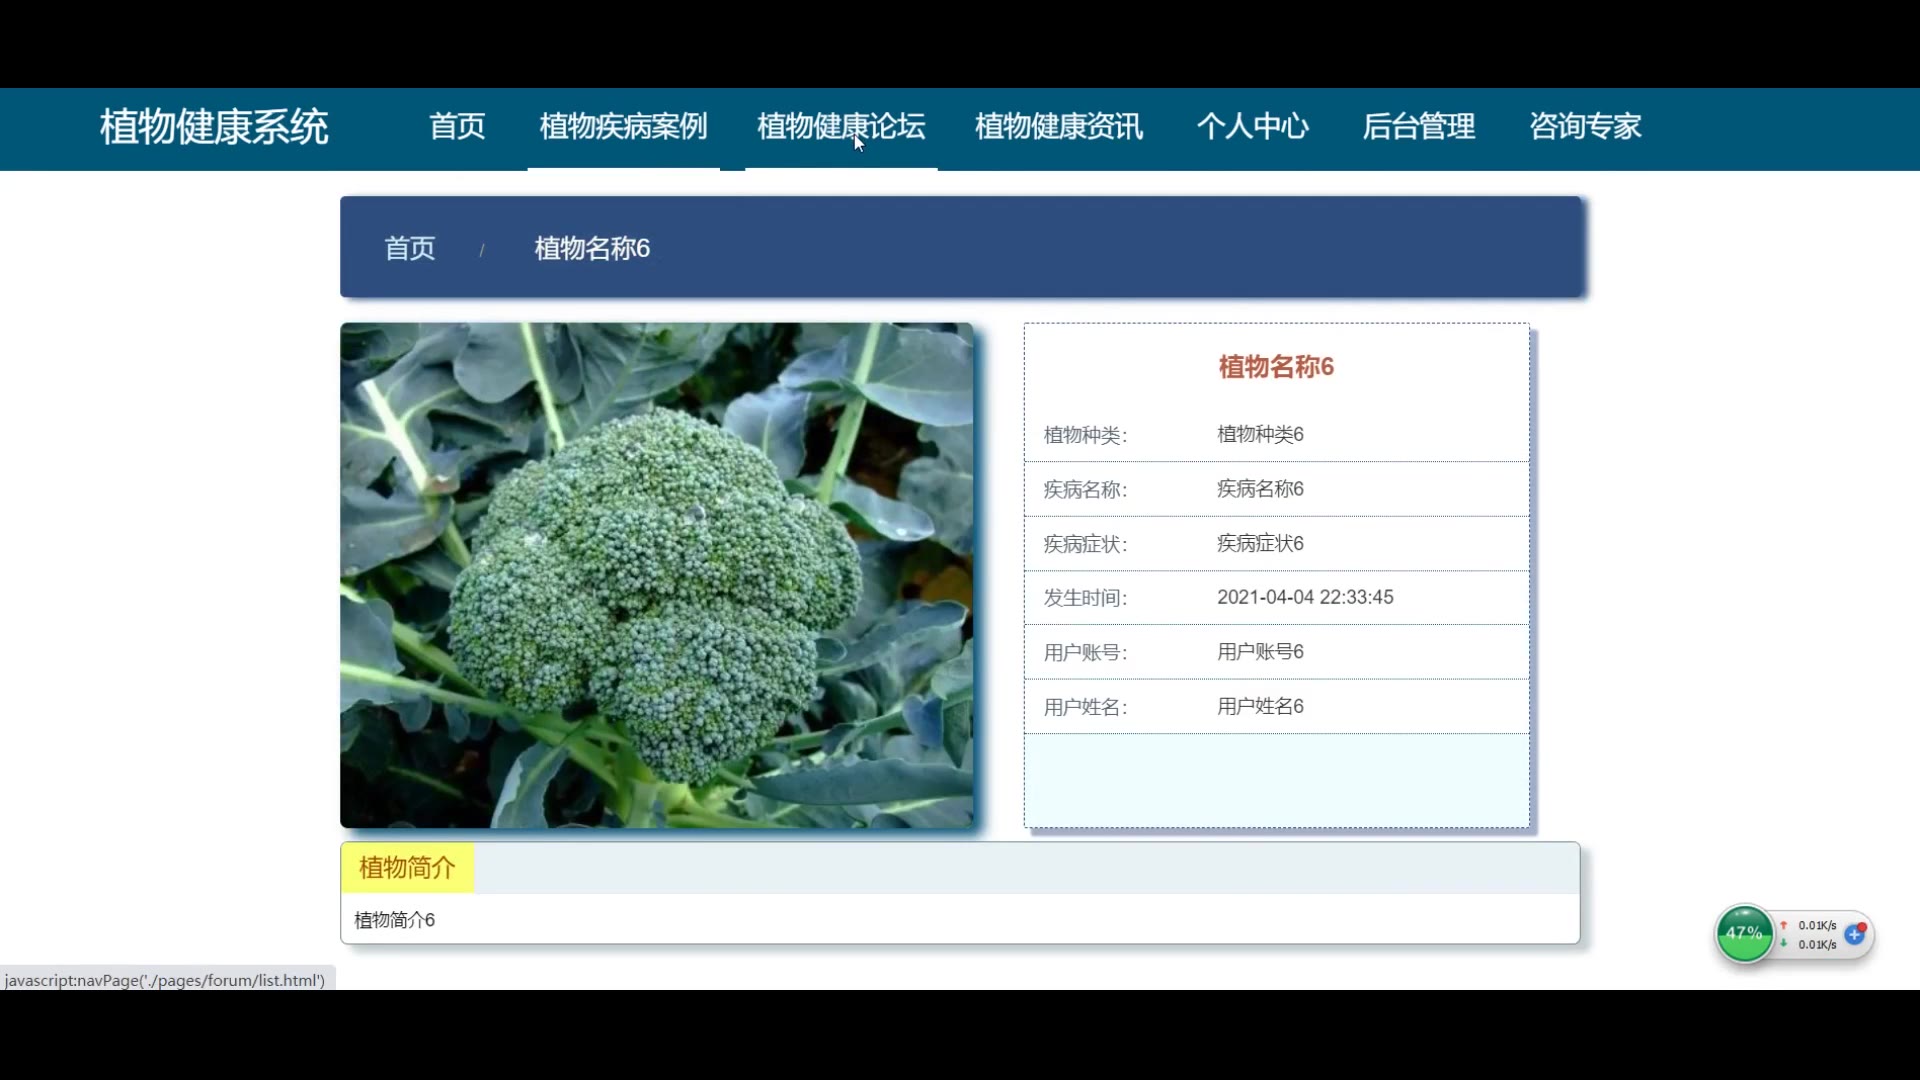Click the 发生时间 date value 2021-04-04
Screen dimensions: 1920x1080
1304,598
